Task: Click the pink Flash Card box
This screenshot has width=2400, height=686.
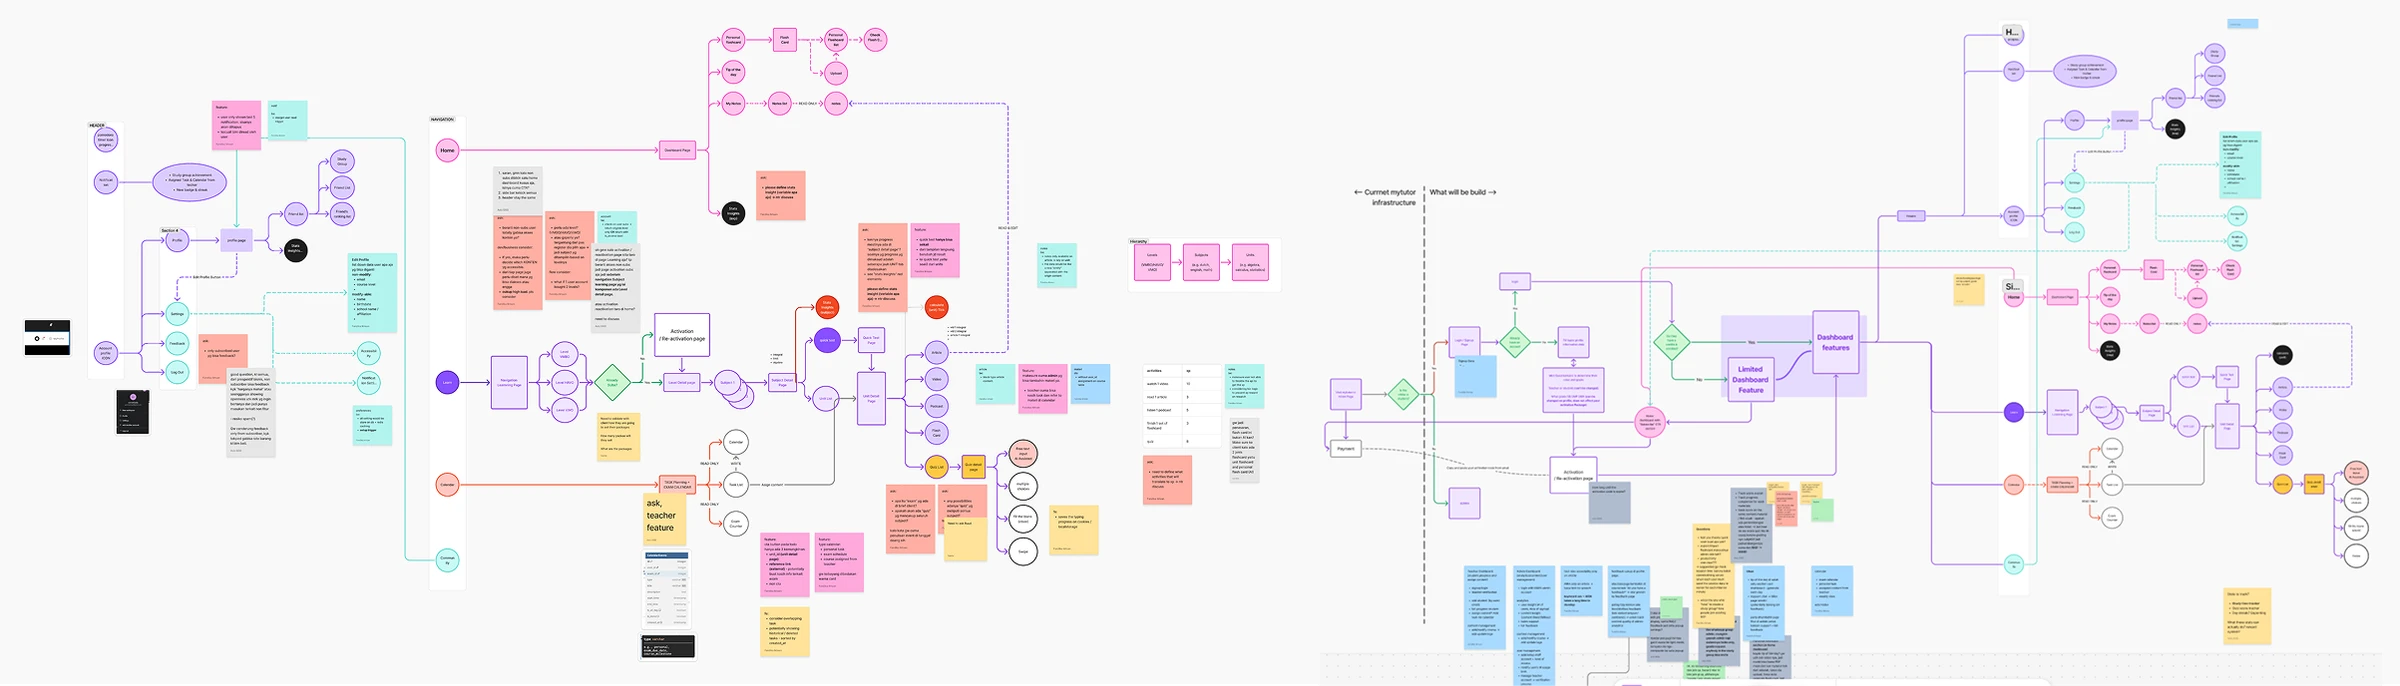Action: point(785,40)
